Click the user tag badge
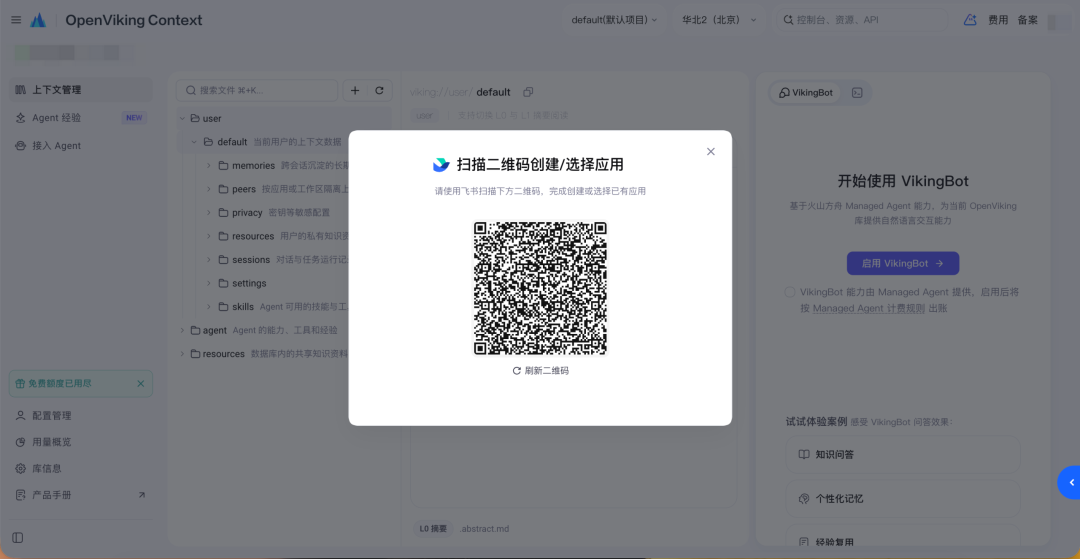 (423, 116)
